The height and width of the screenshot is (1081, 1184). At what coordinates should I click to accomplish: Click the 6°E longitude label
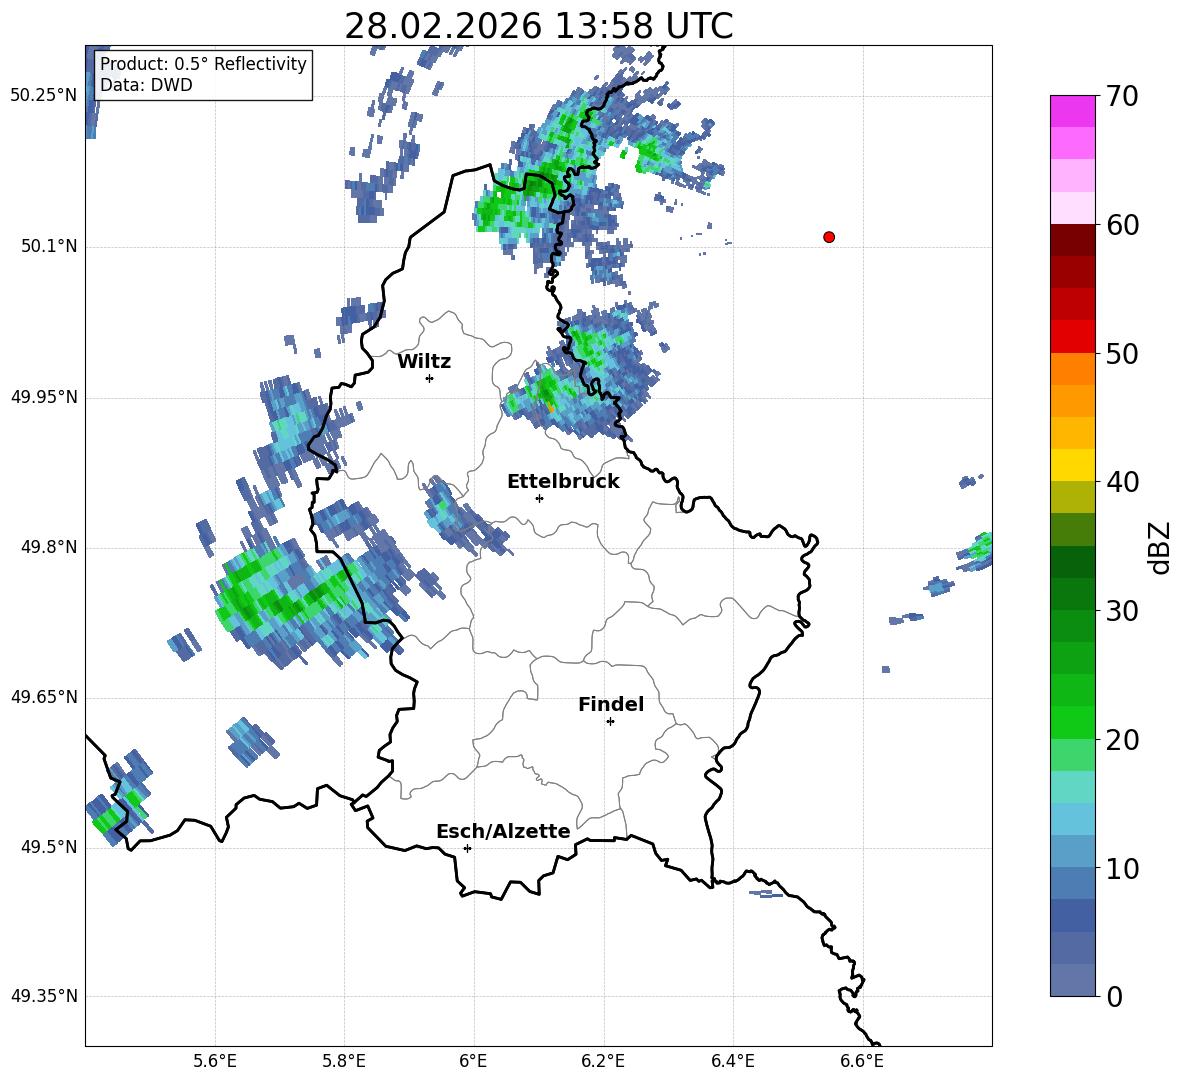coord(473,1061)
